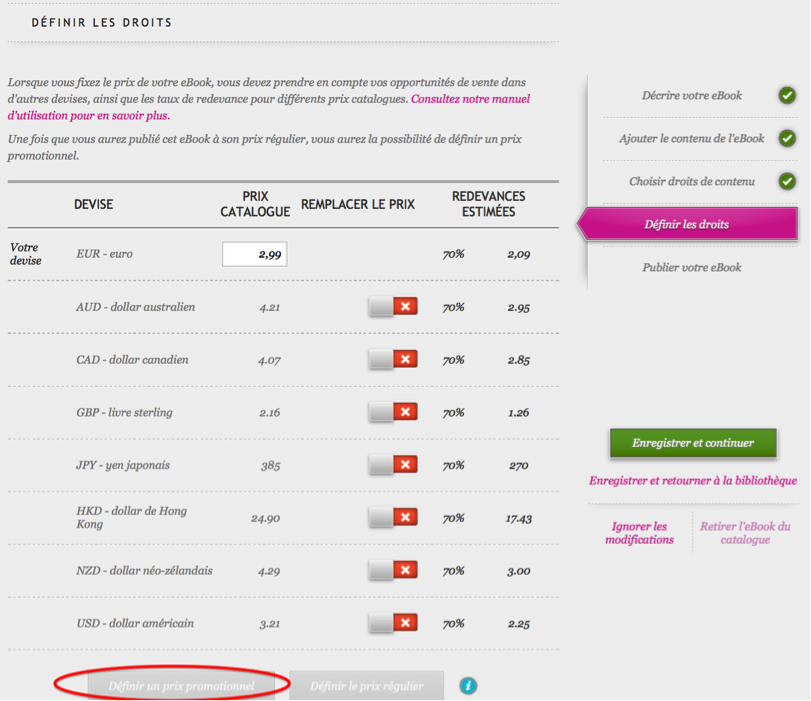Click green checkmark beside Décrire votre eBook
The image size is (811, 701).
[787, 95]
